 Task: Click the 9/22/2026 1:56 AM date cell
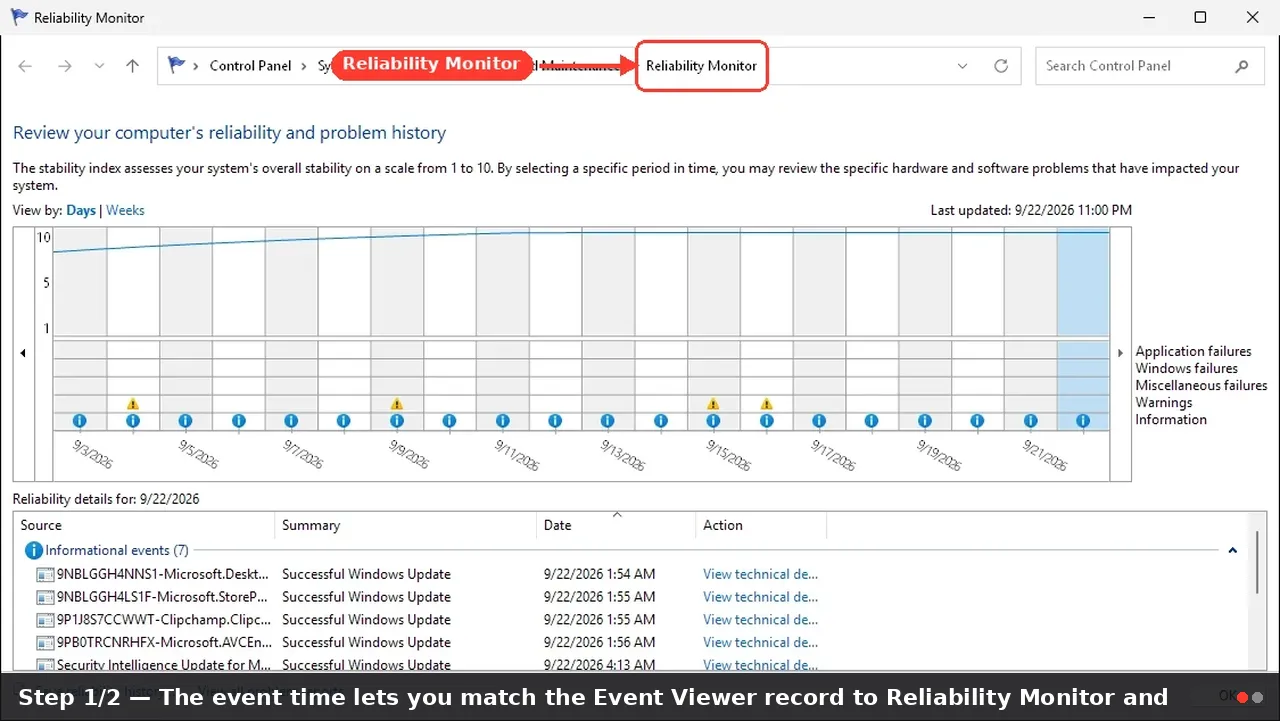tap(599, 642)
